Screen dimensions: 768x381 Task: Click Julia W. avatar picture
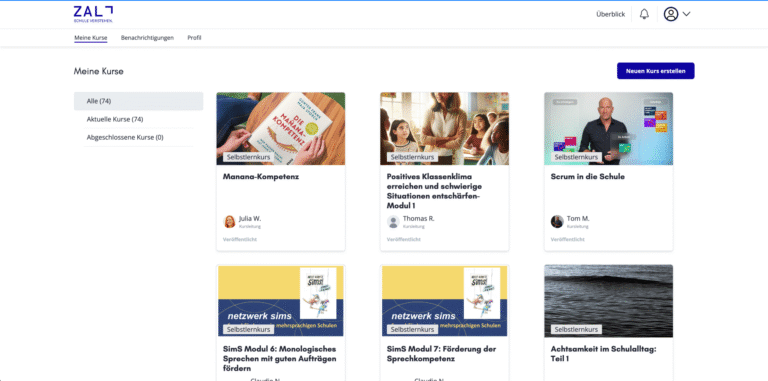(x=229, y=222)
